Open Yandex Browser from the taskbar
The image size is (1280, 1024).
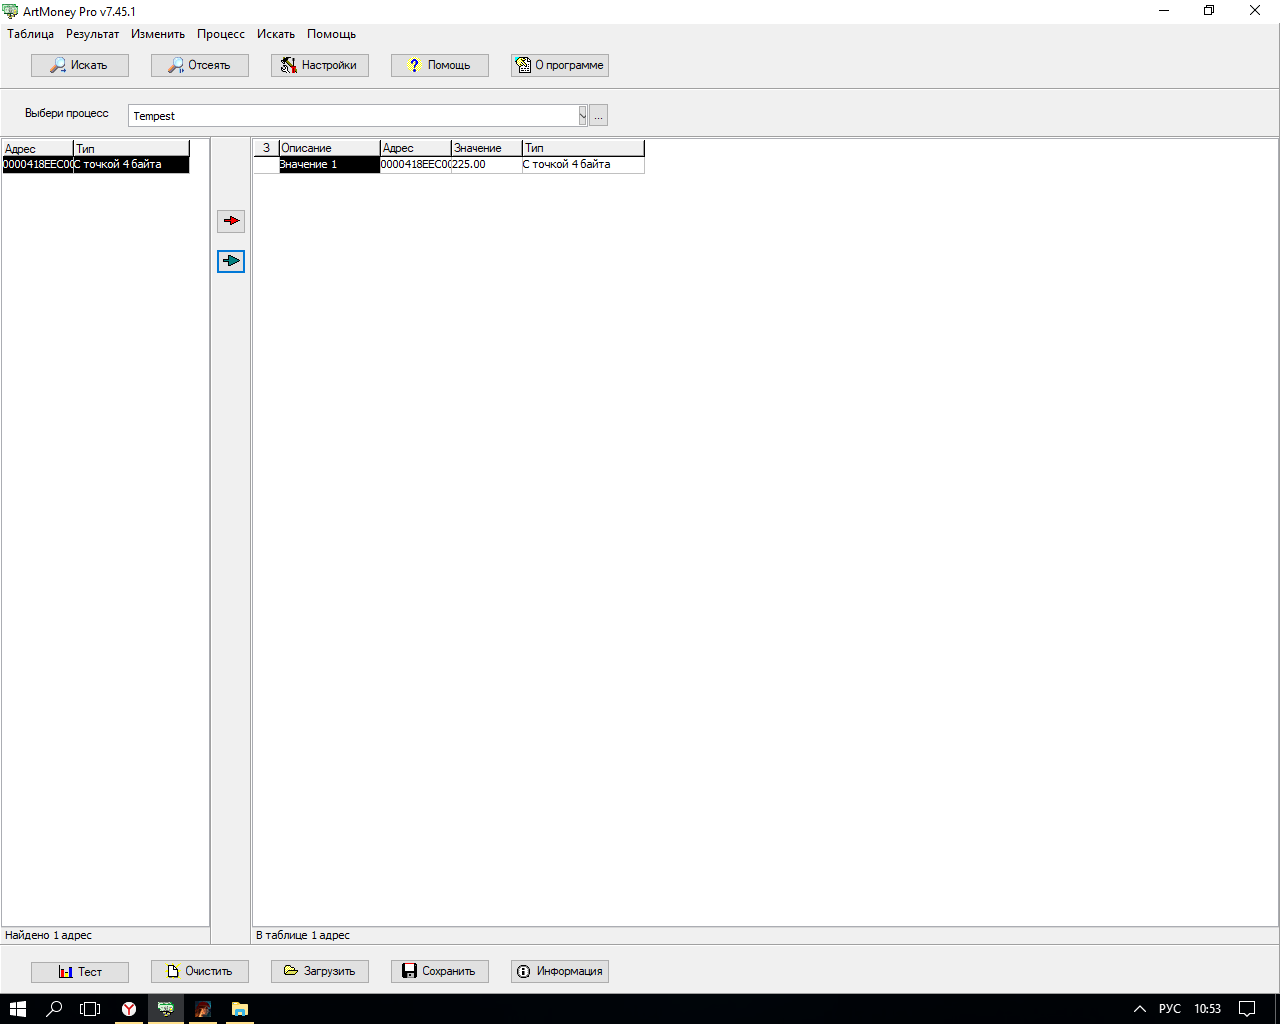point(129,1009)
